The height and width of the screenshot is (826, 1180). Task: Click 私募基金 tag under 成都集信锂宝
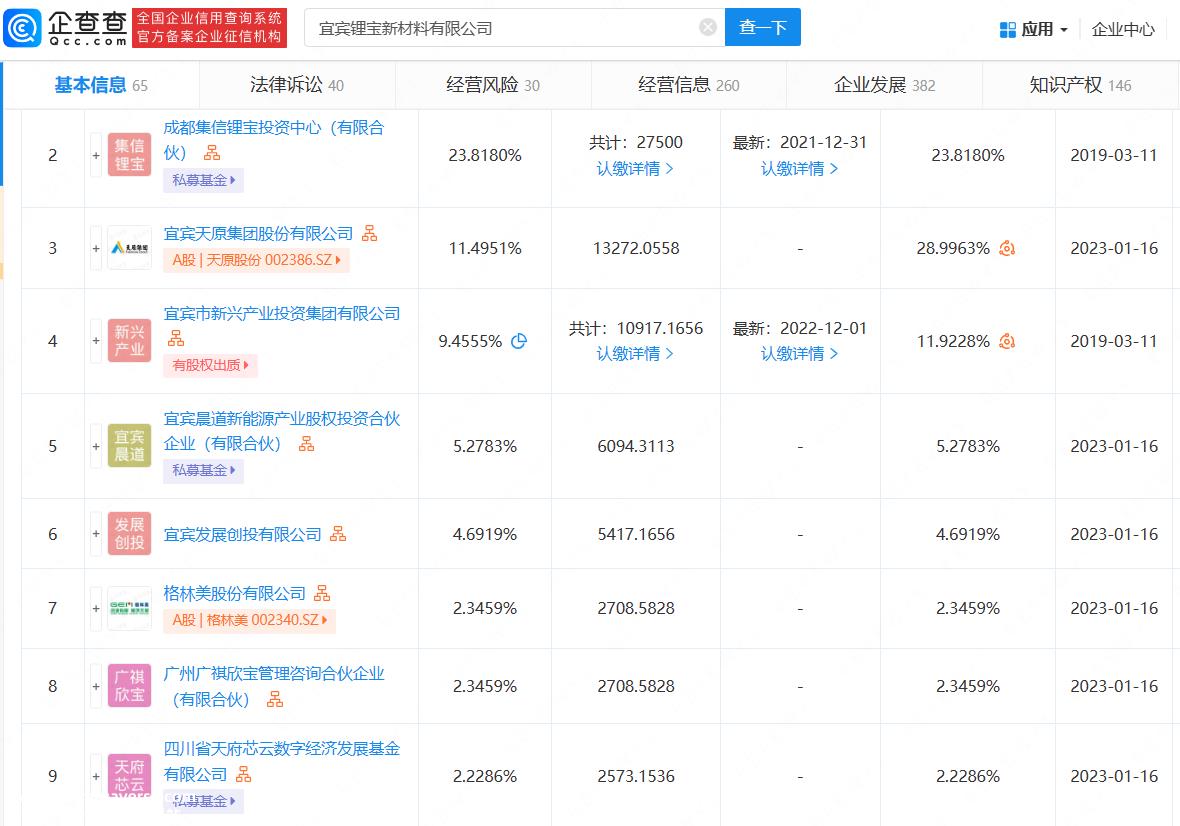[203, 180]
